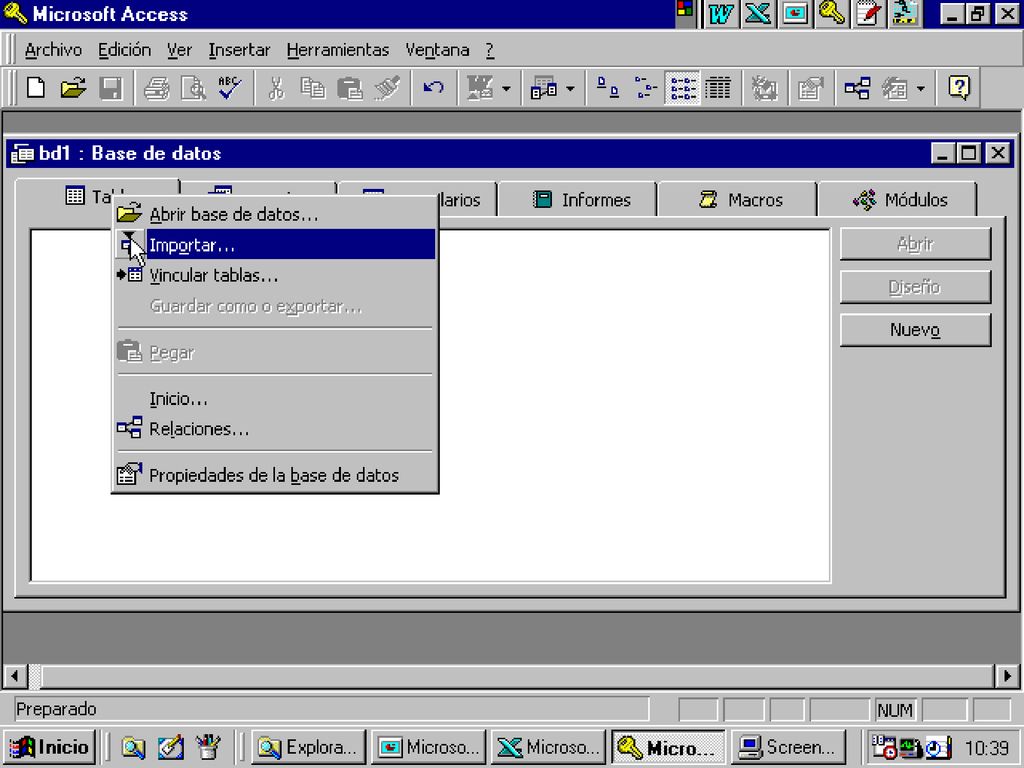This screenshot has width=1024, height=768.
Task: Open the Code editor toolbar icon
Action: tap(763, 88)
